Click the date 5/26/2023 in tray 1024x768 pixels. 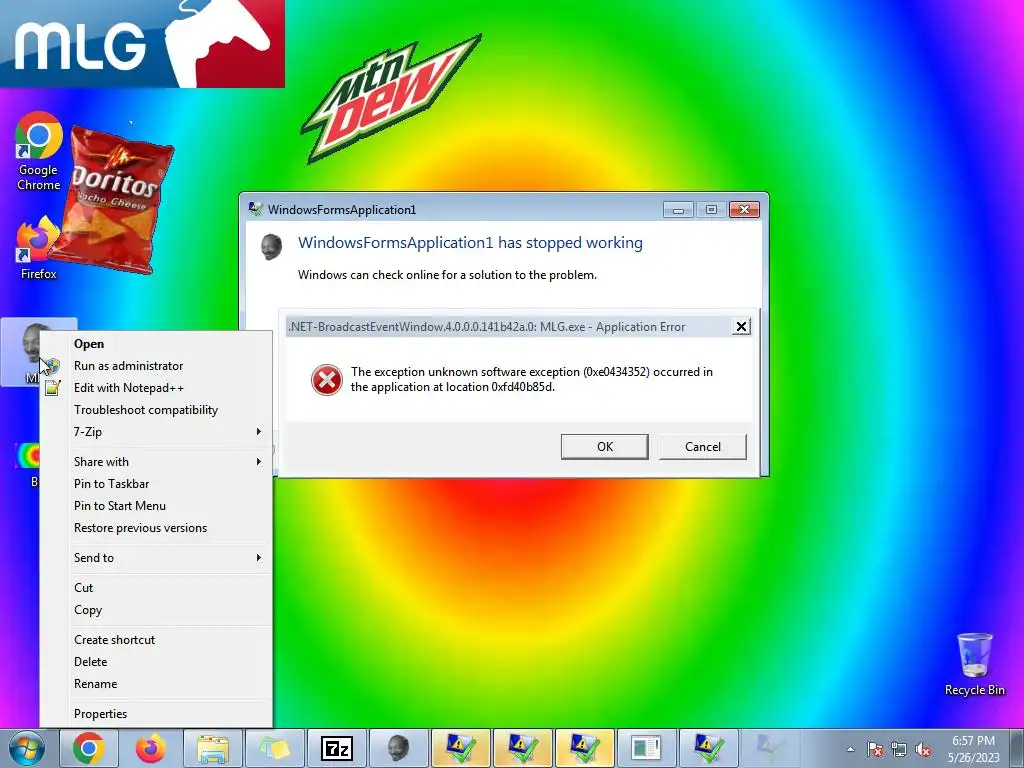973,758
